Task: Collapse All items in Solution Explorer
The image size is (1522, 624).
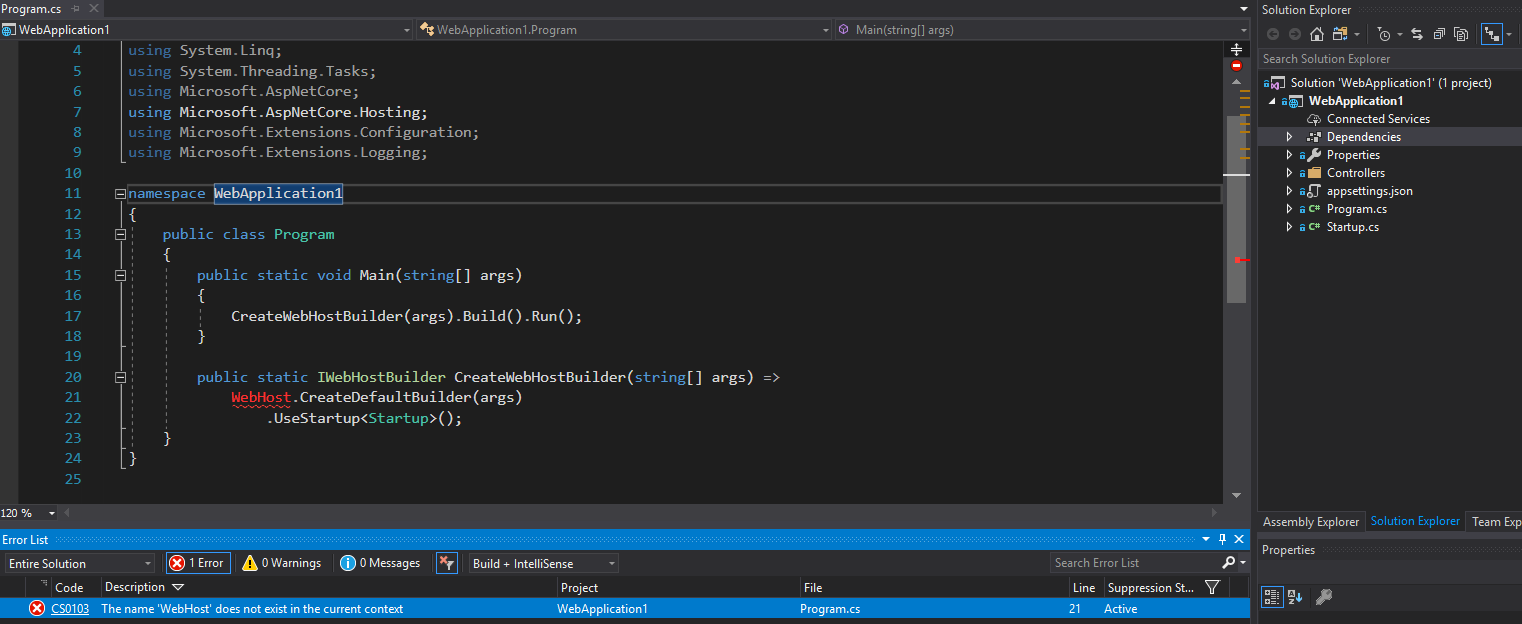Action: (x=1439, y=35)
